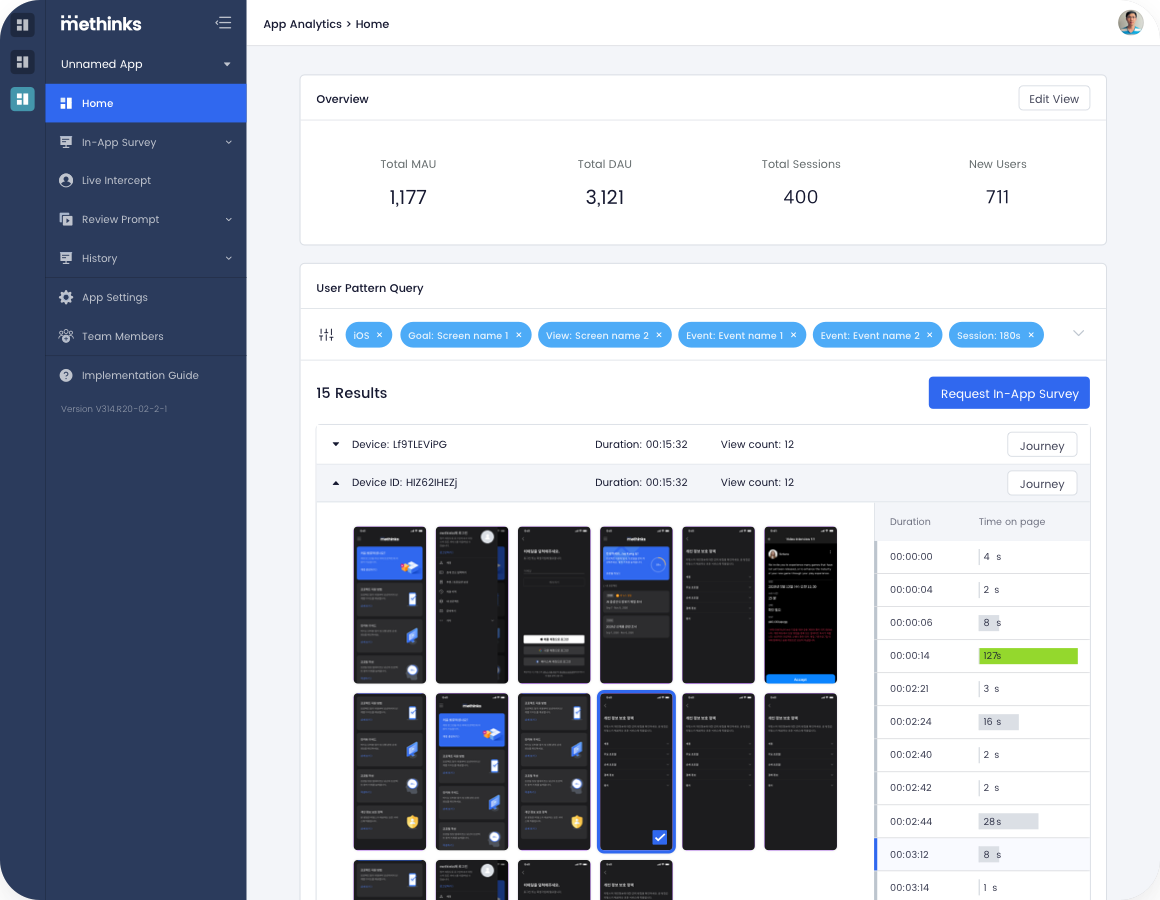Expand the User Pattern Query filters chevron
This screenshot has height=900, width=1160.
(1079, 334)
